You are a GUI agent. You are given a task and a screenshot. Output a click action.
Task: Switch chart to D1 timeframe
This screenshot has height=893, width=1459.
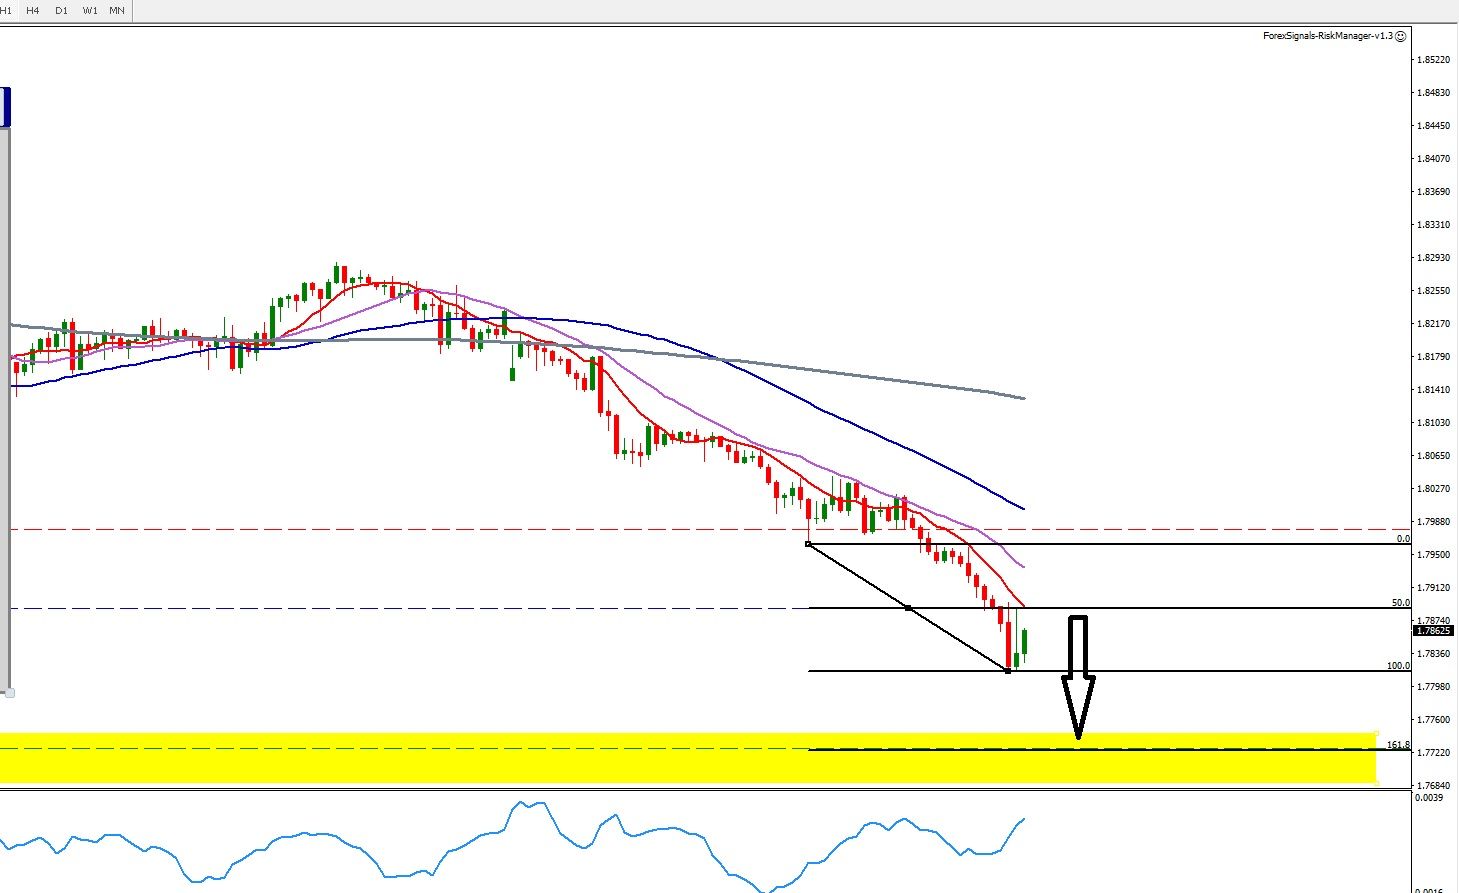click(x=62, y=10)
